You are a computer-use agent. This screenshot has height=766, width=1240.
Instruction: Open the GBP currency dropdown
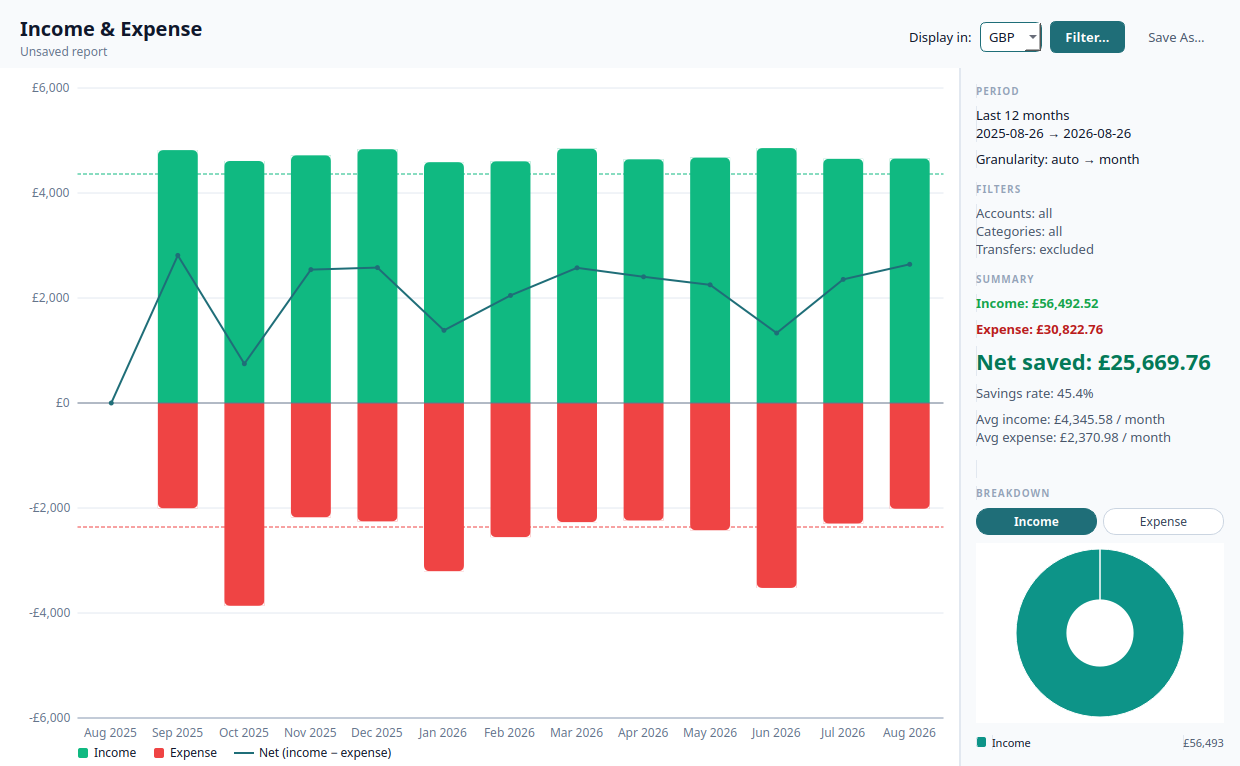click(x=1011, y=37)
